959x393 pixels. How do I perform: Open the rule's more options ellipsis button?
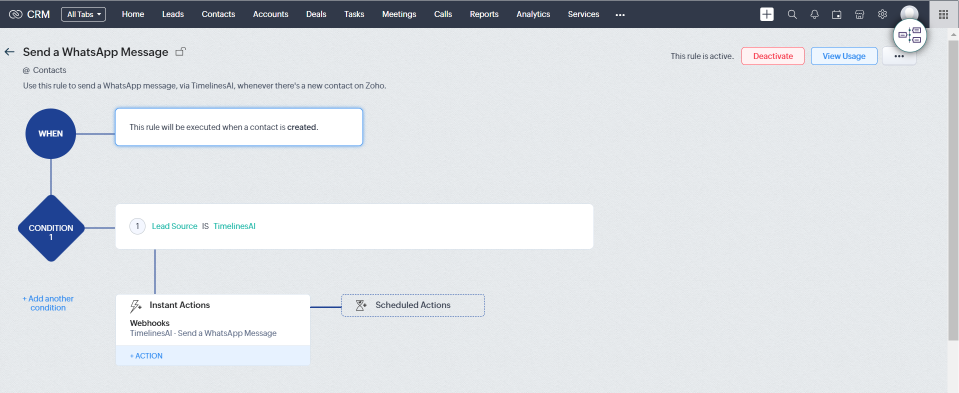pos(899,56)
